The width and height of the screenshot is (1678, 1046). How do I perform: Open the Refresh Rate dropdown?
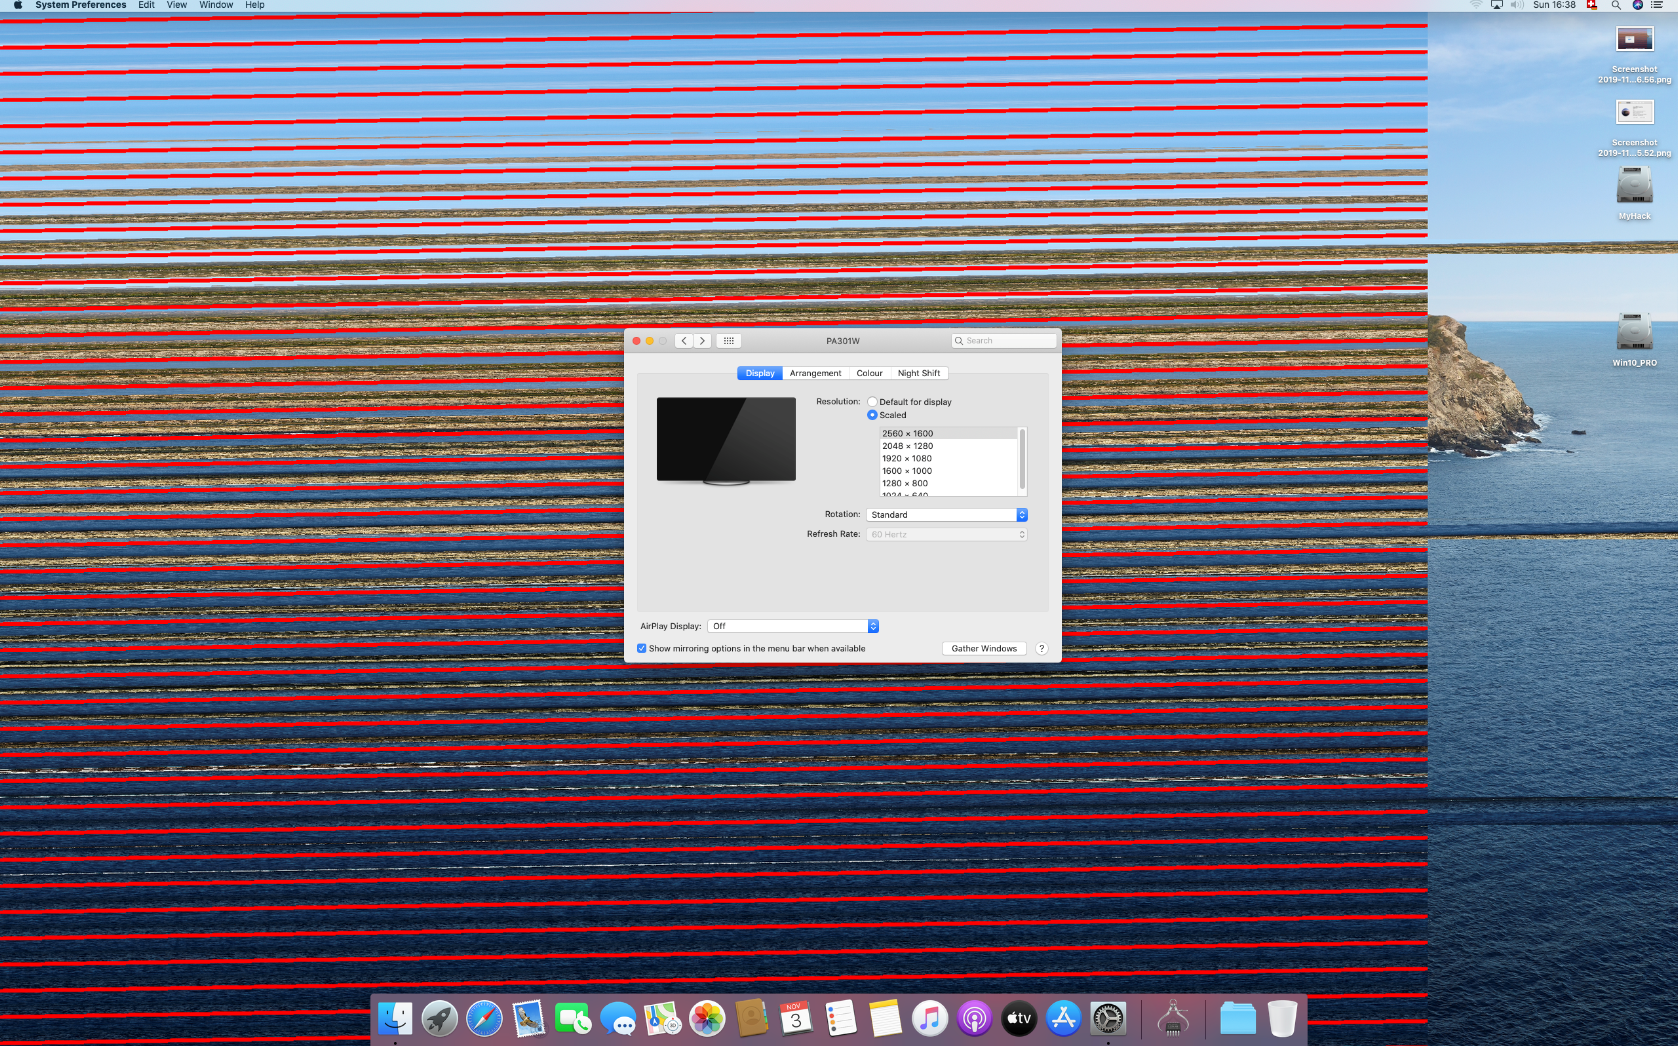[946, 535]
